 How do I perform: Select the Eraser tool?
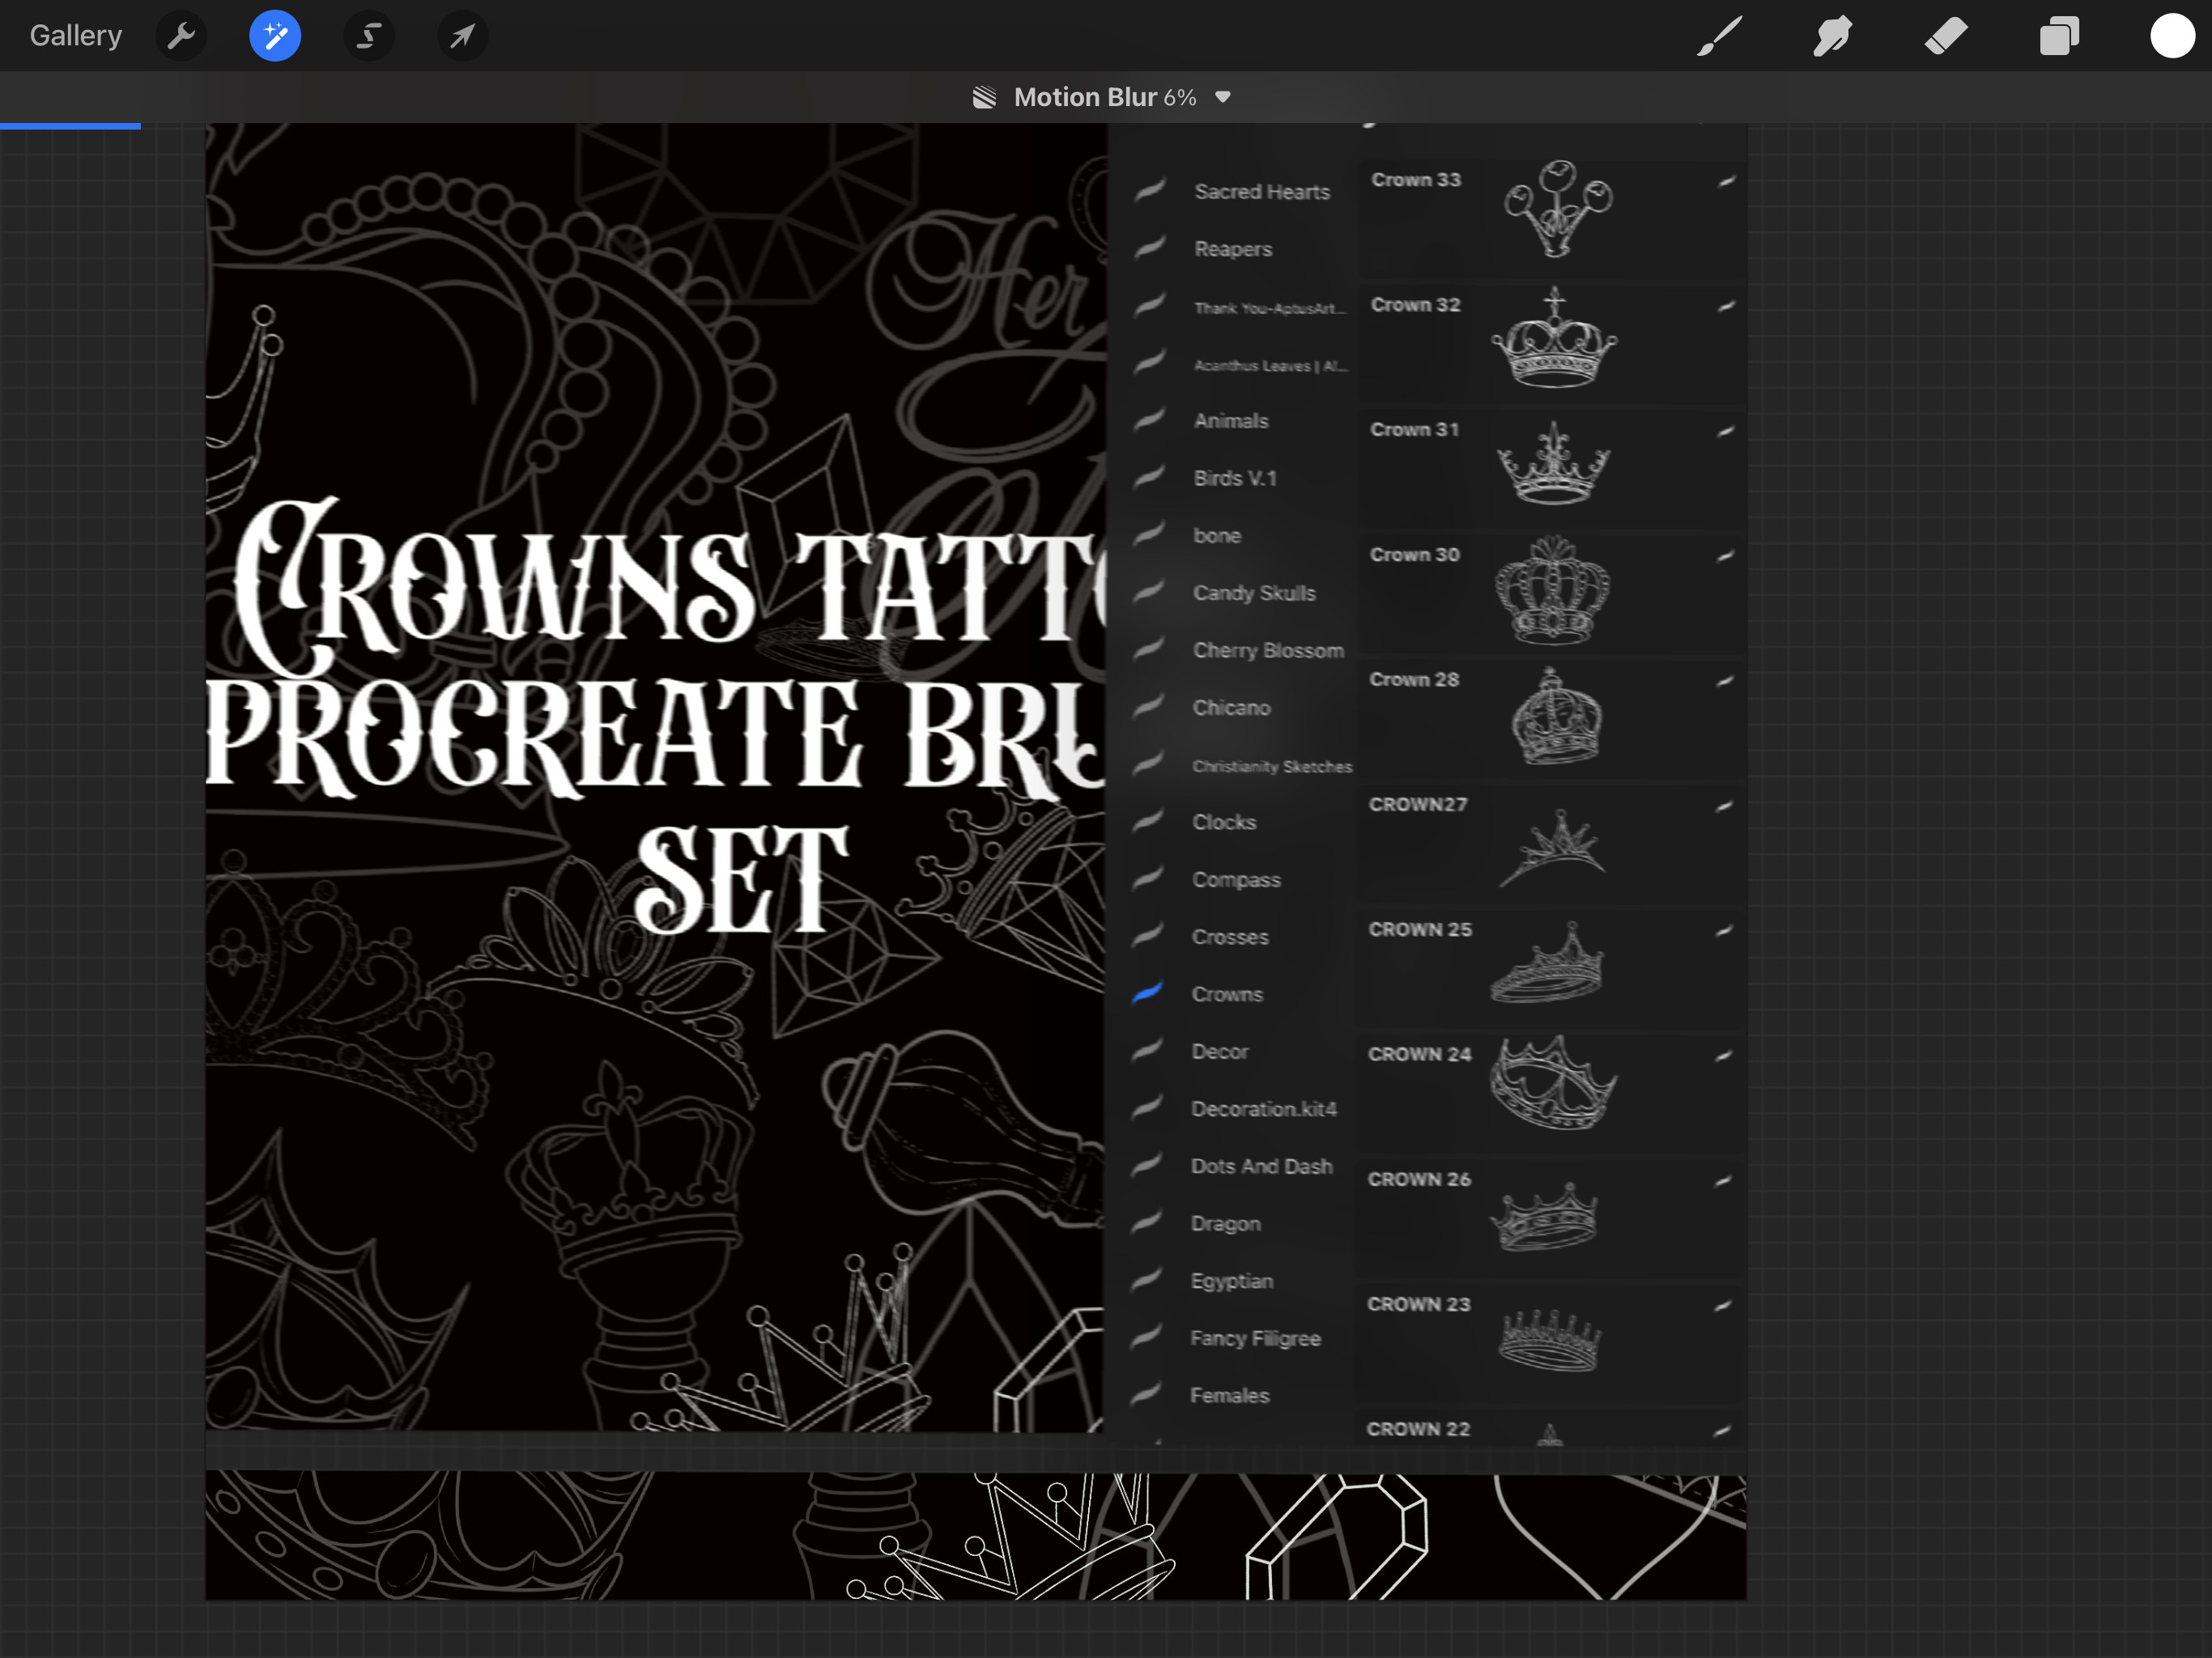pos(1945,37)
